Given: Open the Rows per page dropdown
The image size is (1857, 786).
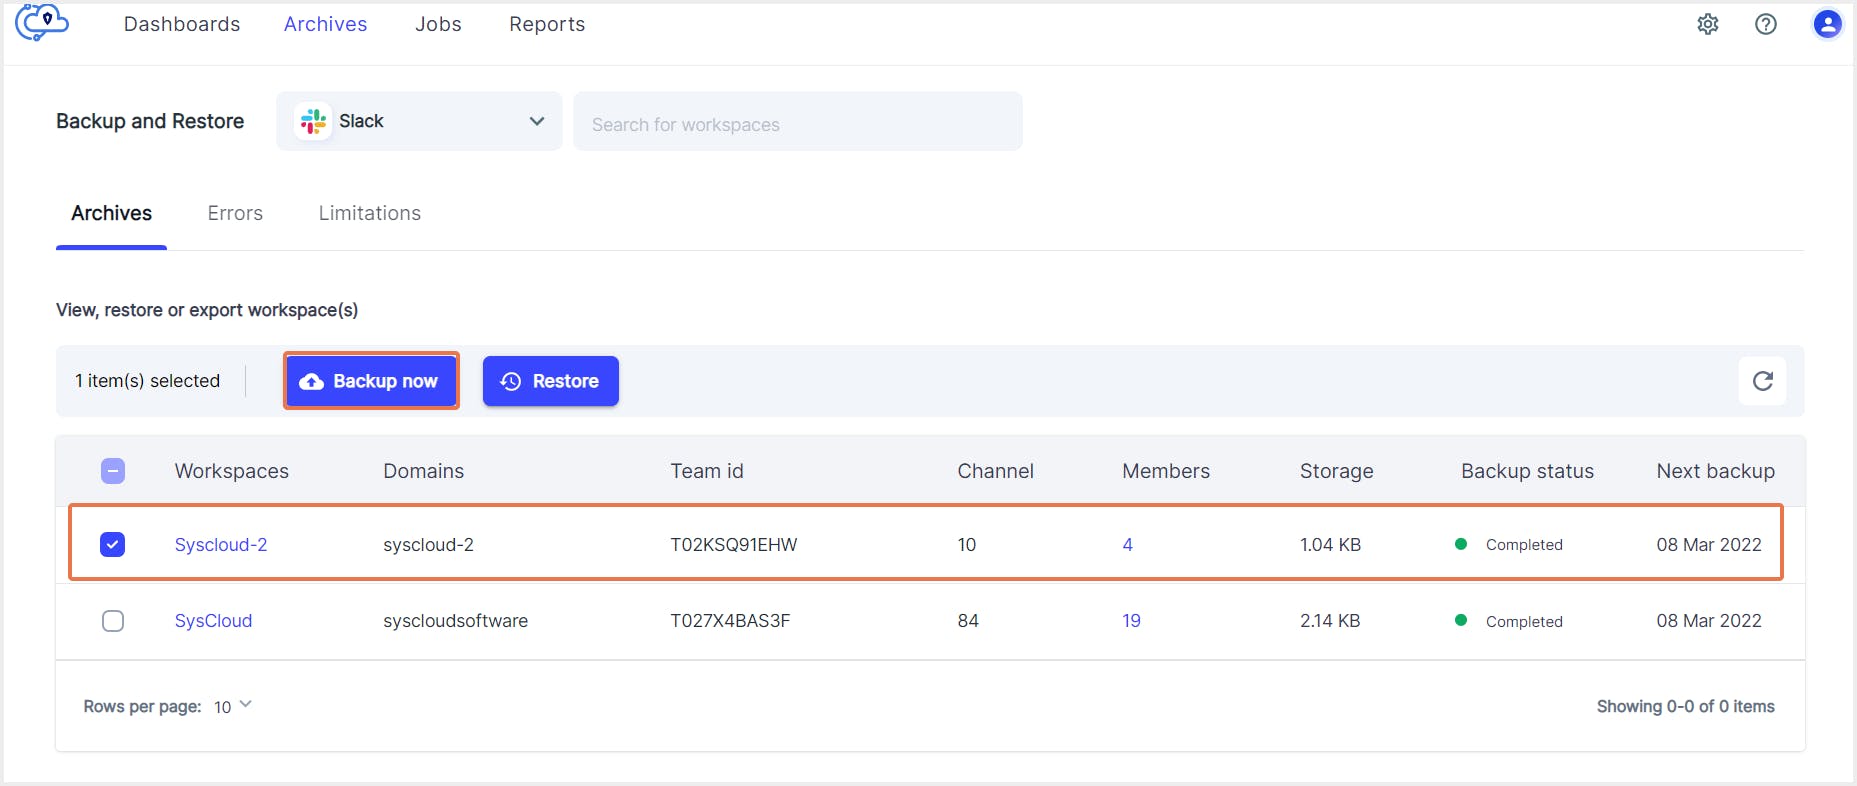Looking at the screenshot, I should pyautogui.click(x=233, y=706).
